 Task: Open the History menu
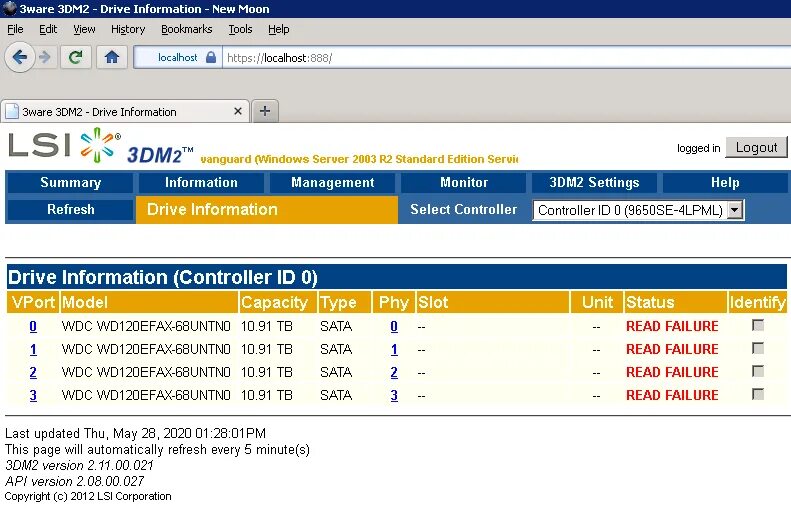pos(128,29)
